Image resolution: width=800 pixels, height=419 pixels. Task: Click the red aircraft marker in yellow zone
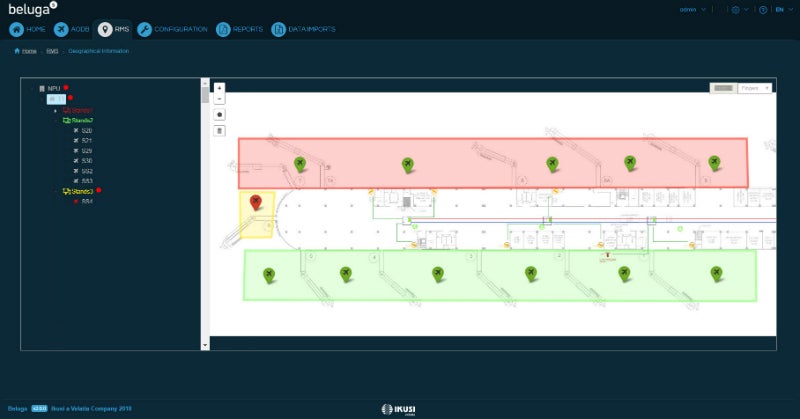[x=256, y=202]
